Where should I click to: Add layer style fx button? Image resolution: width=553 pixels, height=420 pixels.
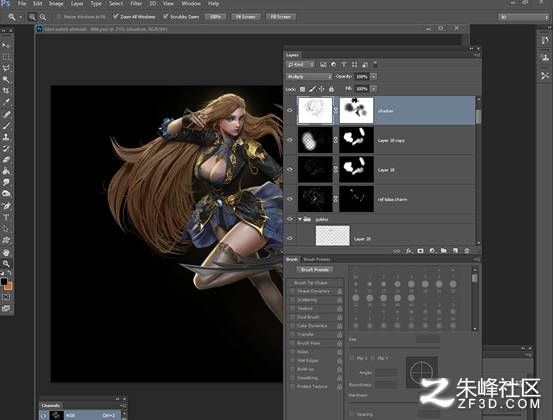coord(408,251)
